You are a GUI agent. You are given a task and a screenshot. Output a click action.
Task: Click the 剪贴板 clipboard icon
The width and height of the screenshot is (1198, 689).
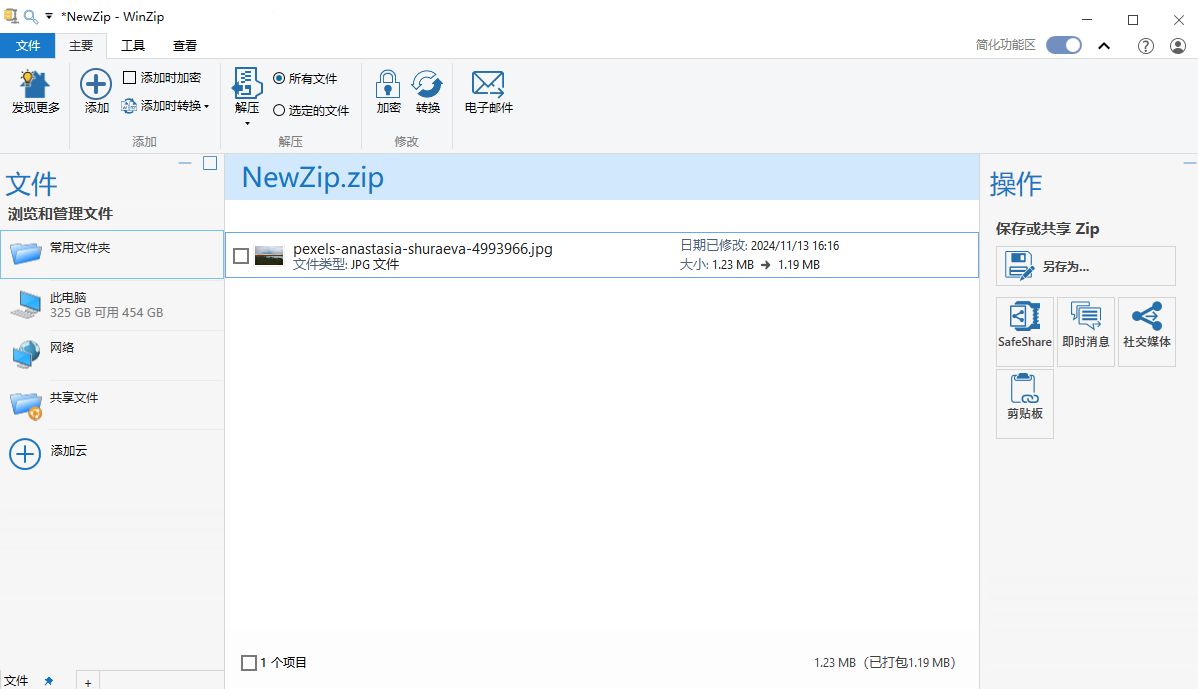[x=1025, y=388]
